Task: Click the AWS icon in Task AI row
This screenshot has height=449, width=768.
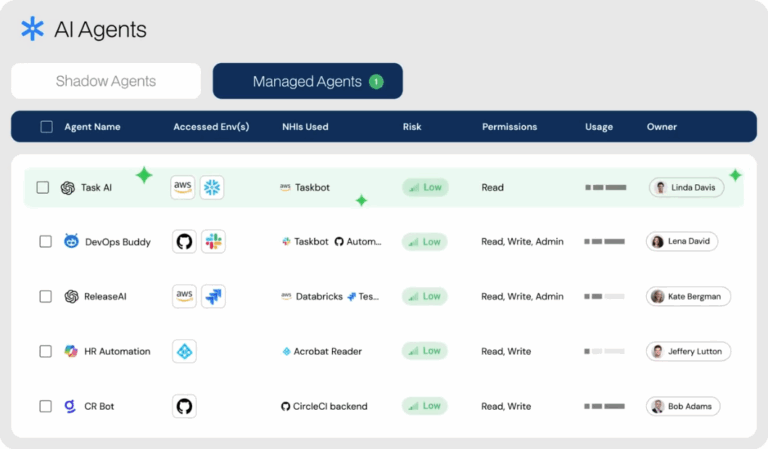Action: [183, 187]
